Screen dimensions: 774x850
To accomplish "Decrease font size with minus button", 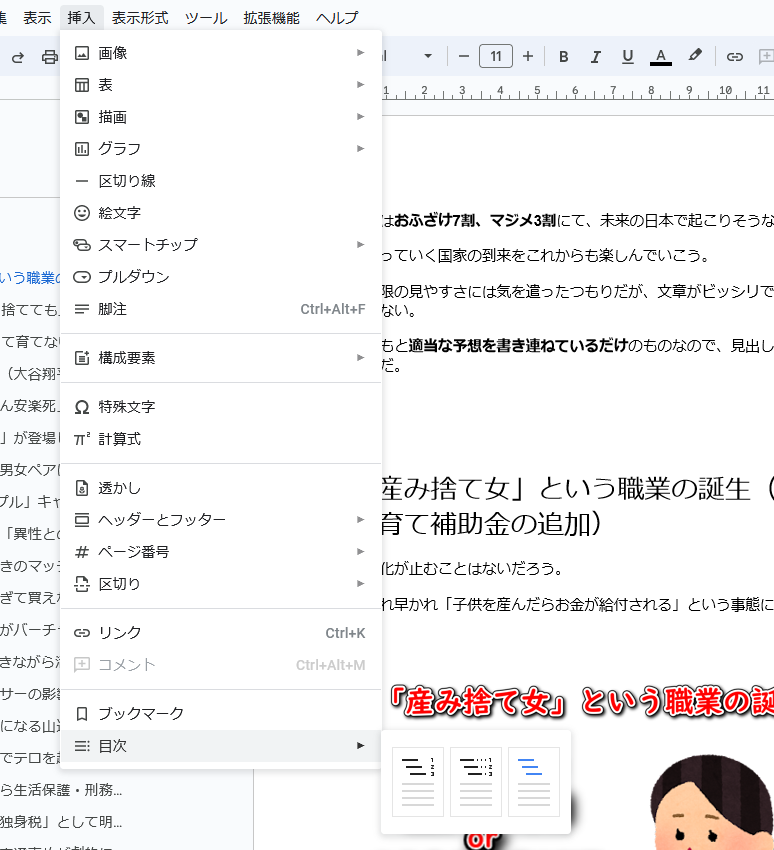I will pyautogui.click(x=463, y=56).
